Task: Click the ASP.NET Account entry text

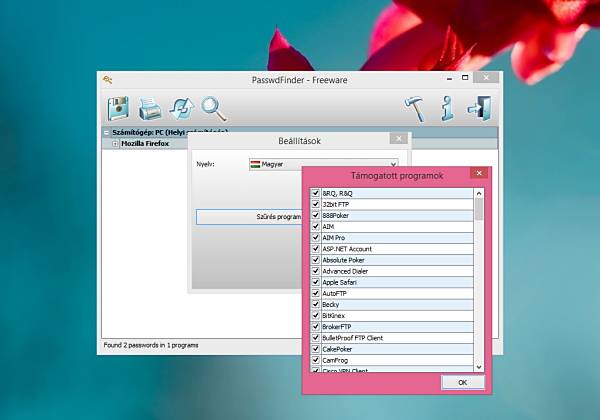Action: pos(347,249)
